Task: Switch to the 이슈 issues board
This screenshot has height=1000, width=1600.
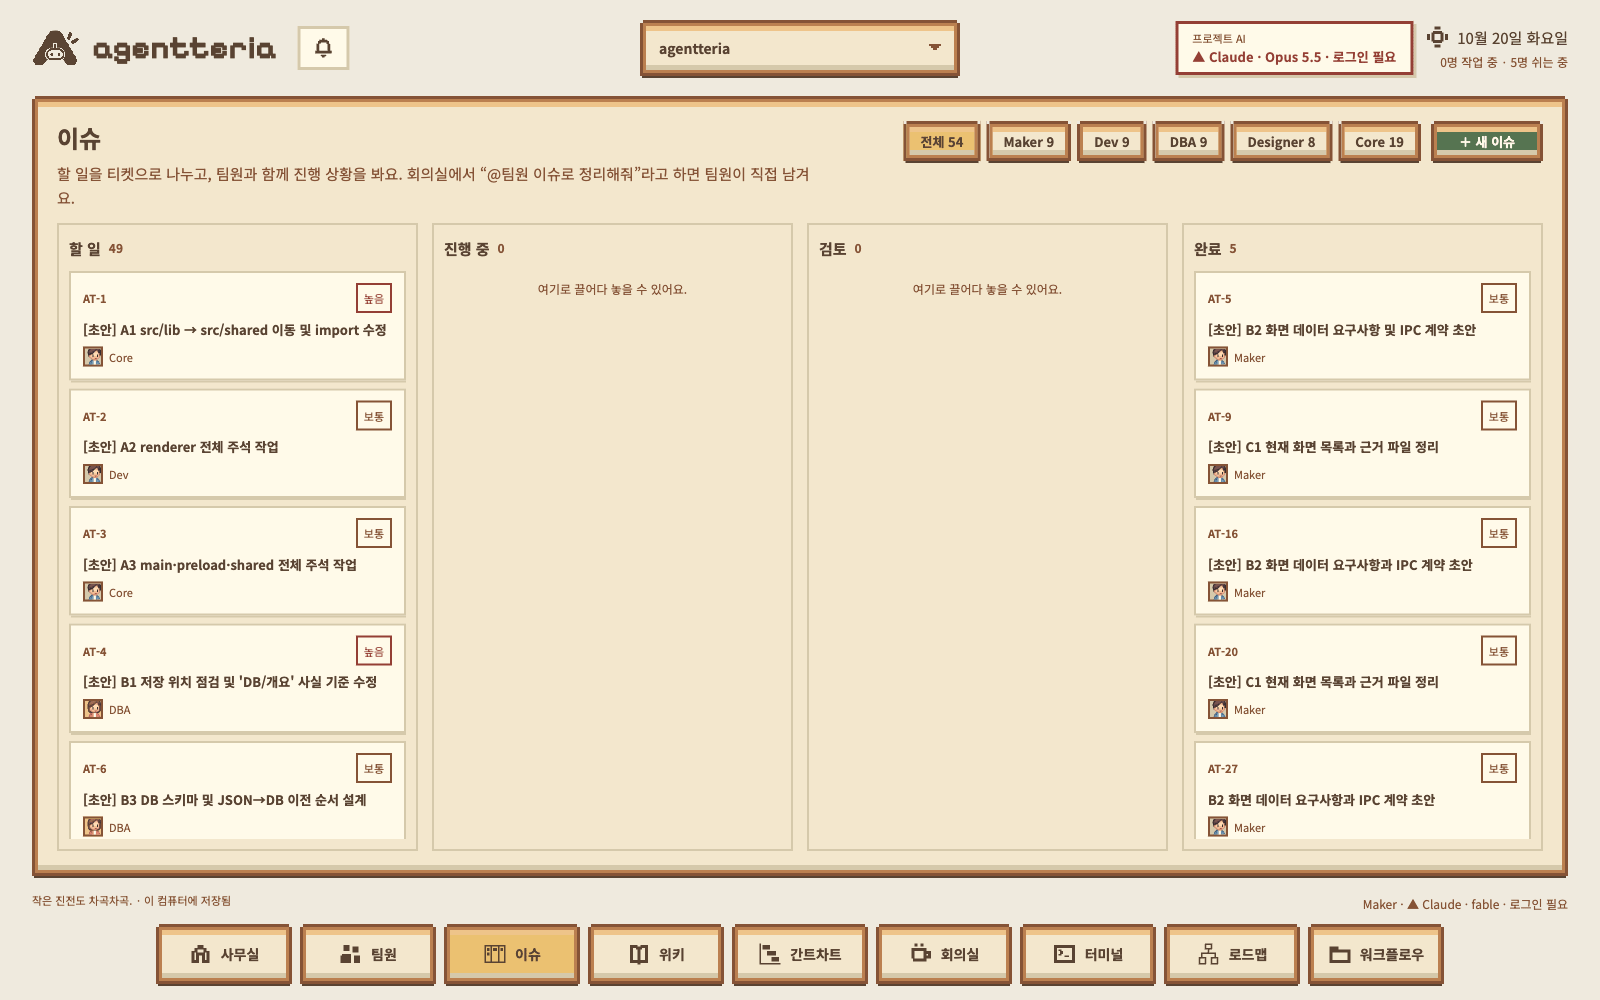Action: tap(512, 954)
